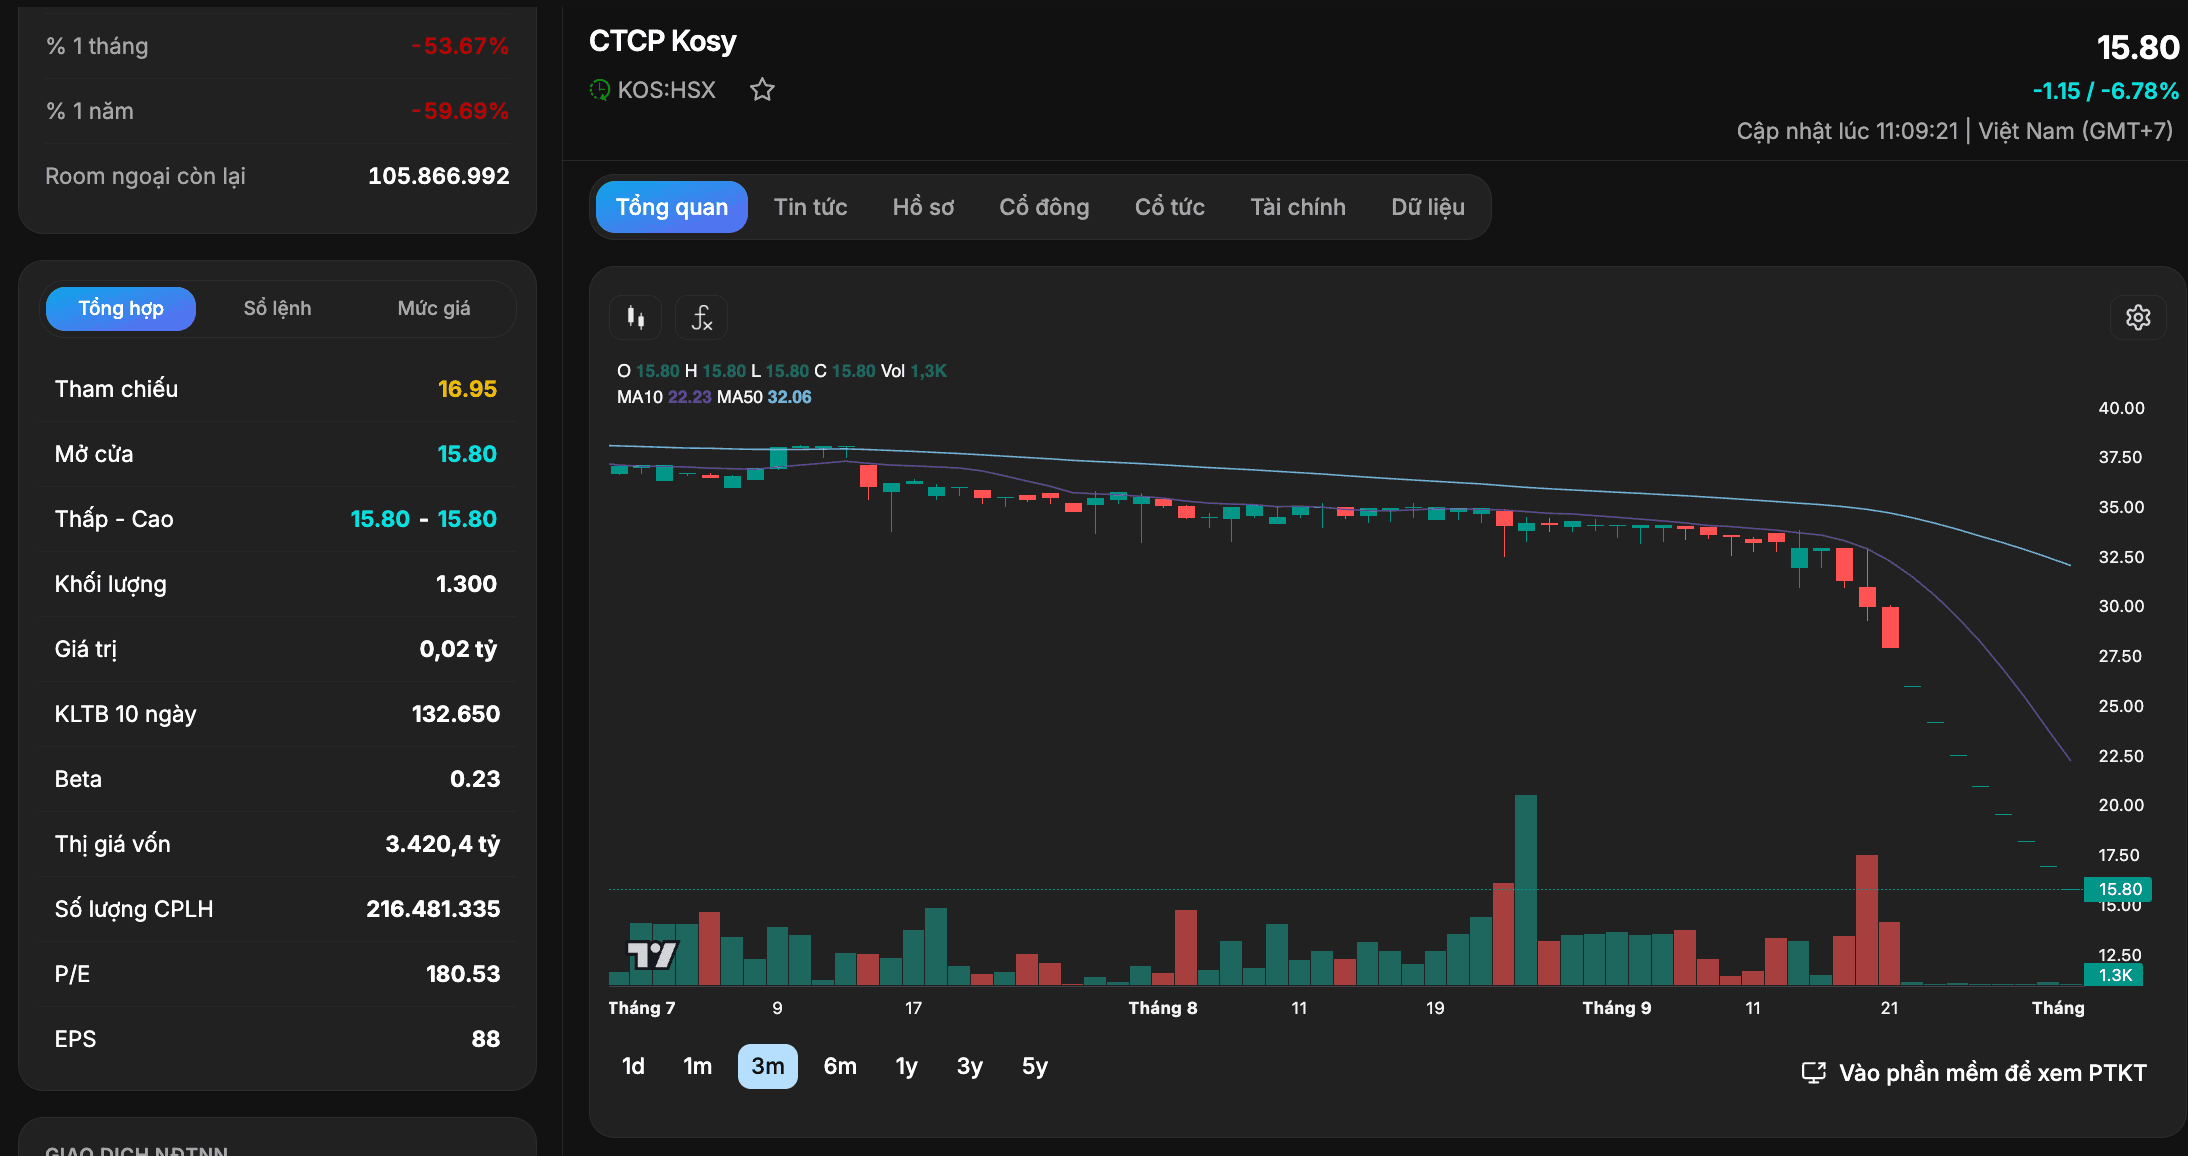2188x1156 pixels.
Task: Select the Sổ lệnh panel tab
Action: [277, 308]
